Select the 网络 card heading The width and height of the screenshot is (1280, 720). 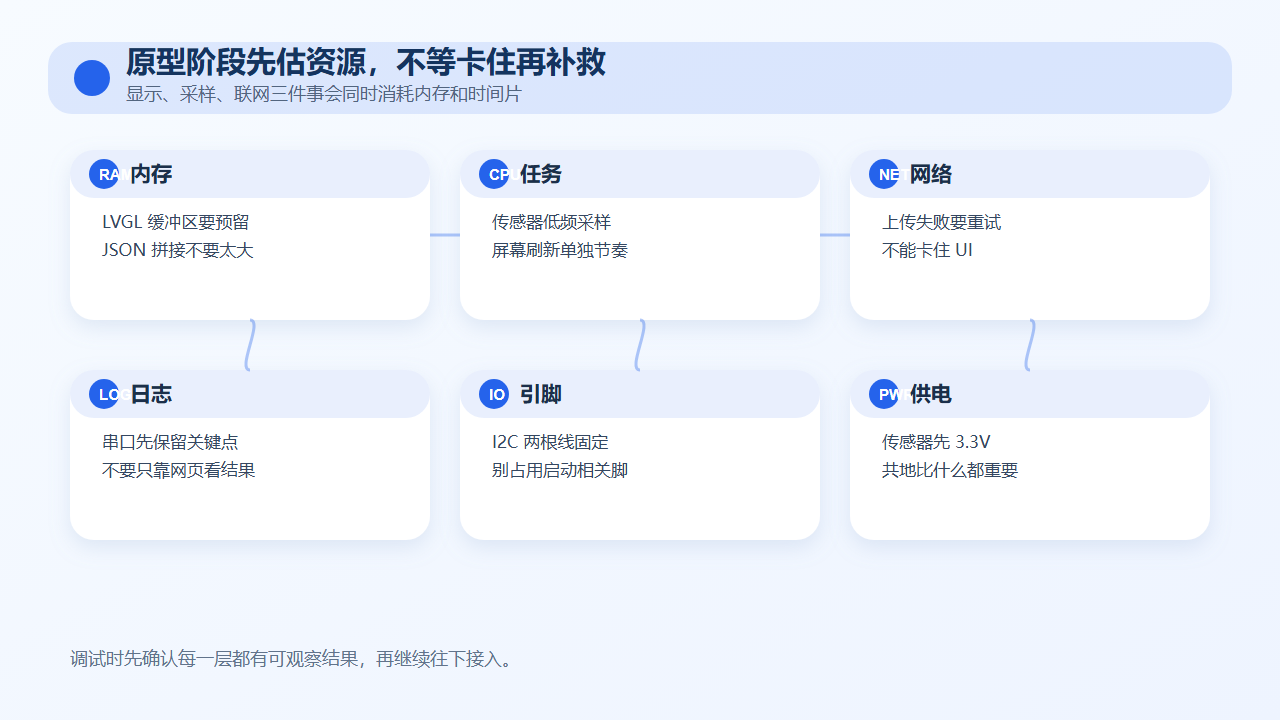pyautogui.click(x=931, y=174)
